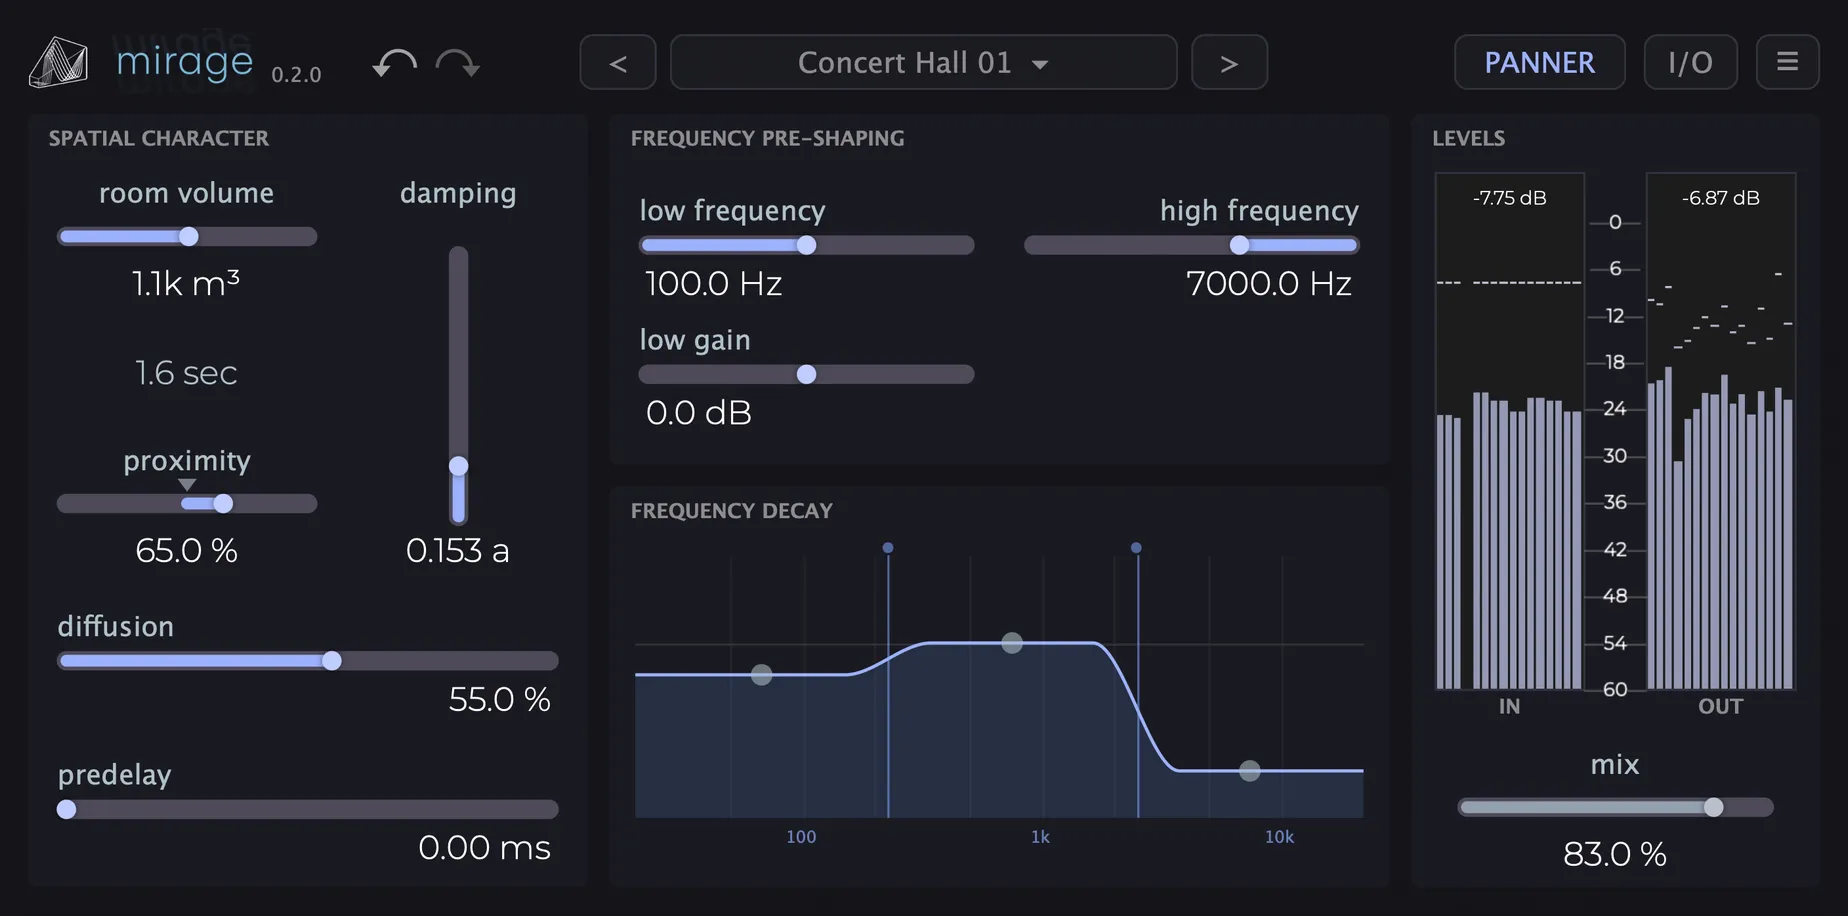Image resolution: width=1848 pixels, height=916 pixels.
Task: Click the predelay slider handle
Action: click(67, 809)
